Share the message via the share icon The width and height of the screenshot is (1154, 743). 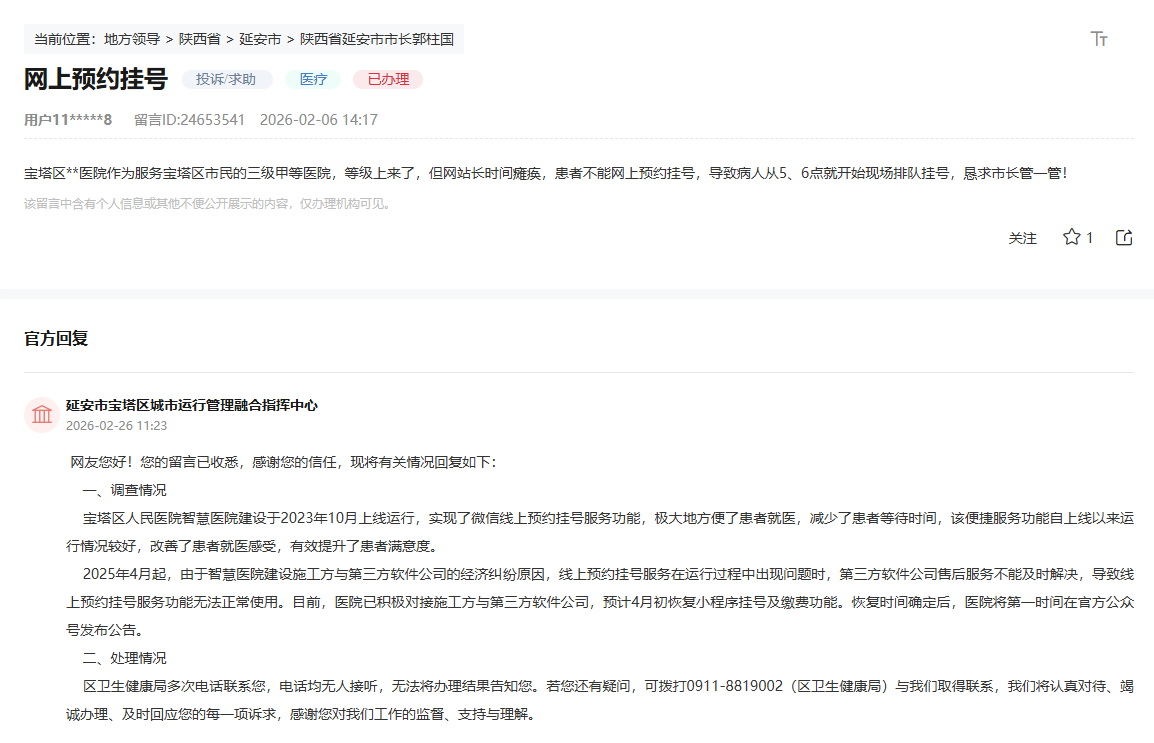1124,237
